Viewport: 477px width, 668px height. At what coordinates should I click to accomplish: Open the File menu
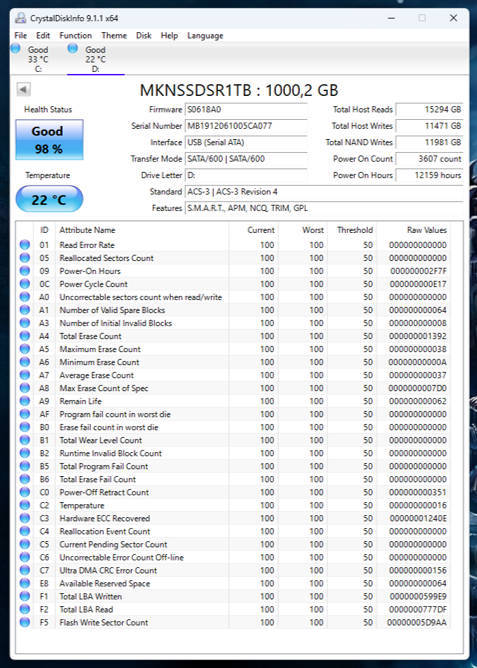point(20,35)
